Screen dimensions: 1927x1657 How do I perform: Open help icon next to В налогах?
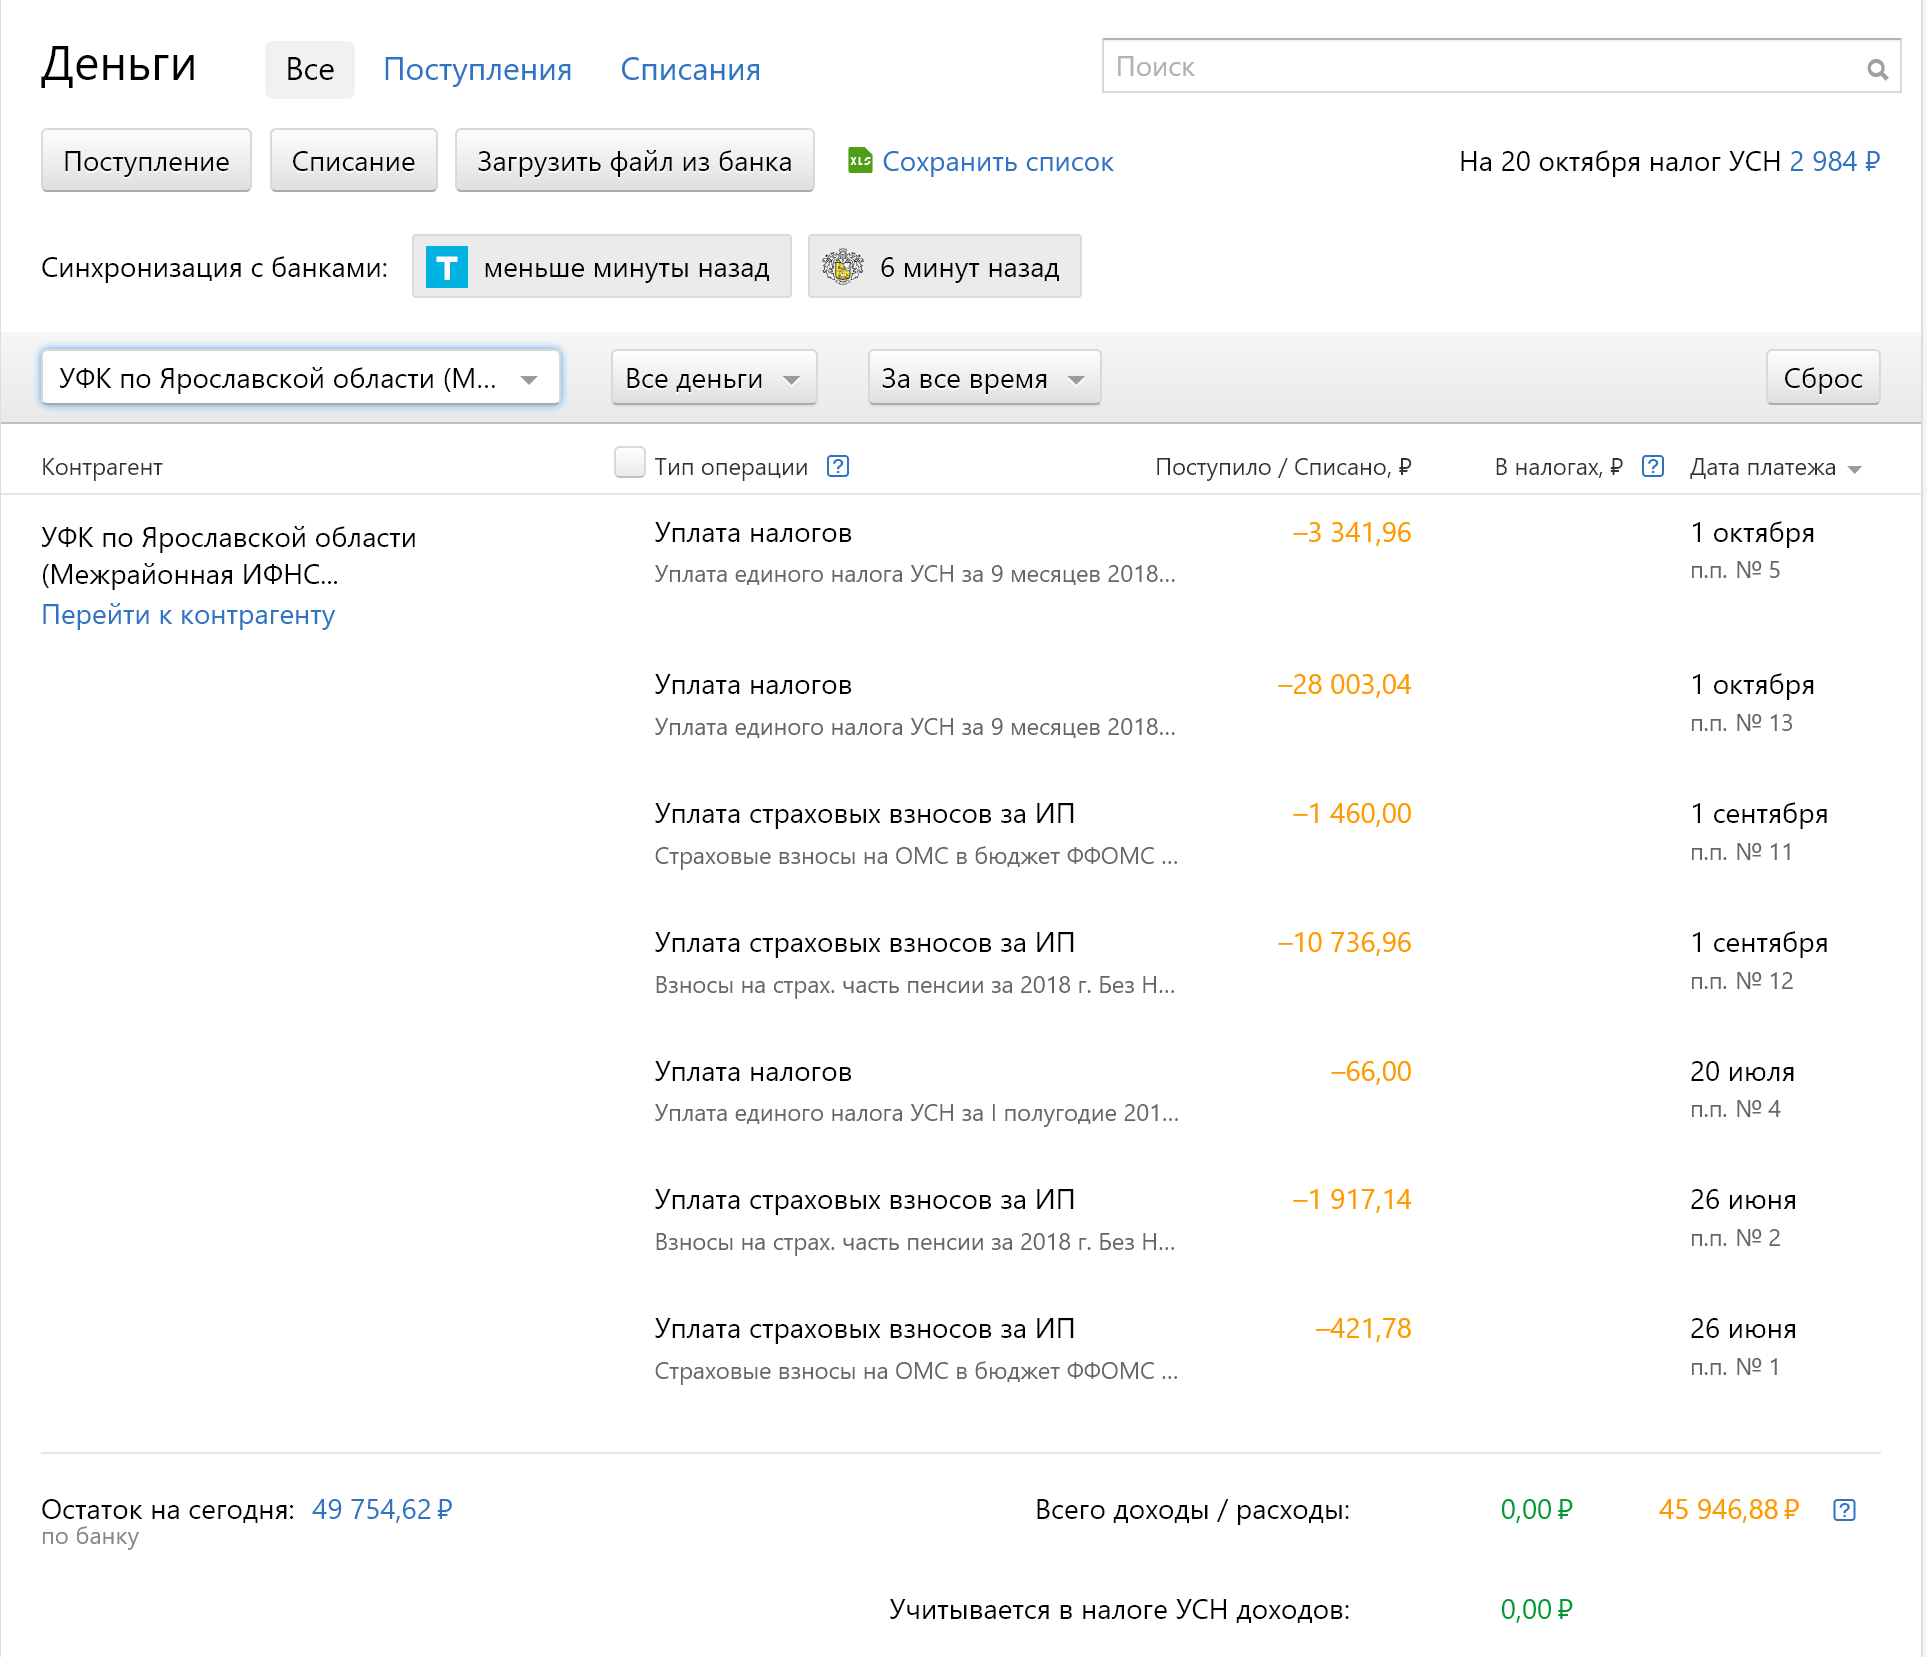[1653, 466]
